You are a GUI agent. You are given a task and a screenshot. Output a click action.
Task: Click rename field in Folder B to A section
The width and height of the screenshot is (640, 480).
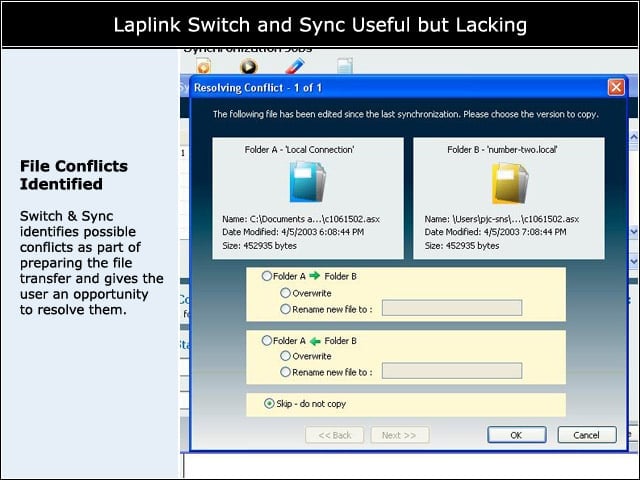click(x=452, y=371)
